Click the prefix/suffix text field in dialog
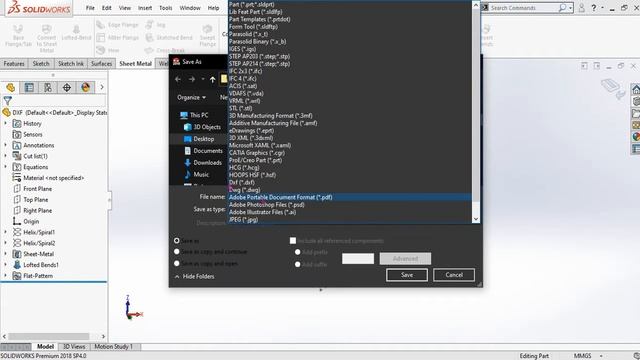Screen dimensions: 640x360 tap(358, 259)
